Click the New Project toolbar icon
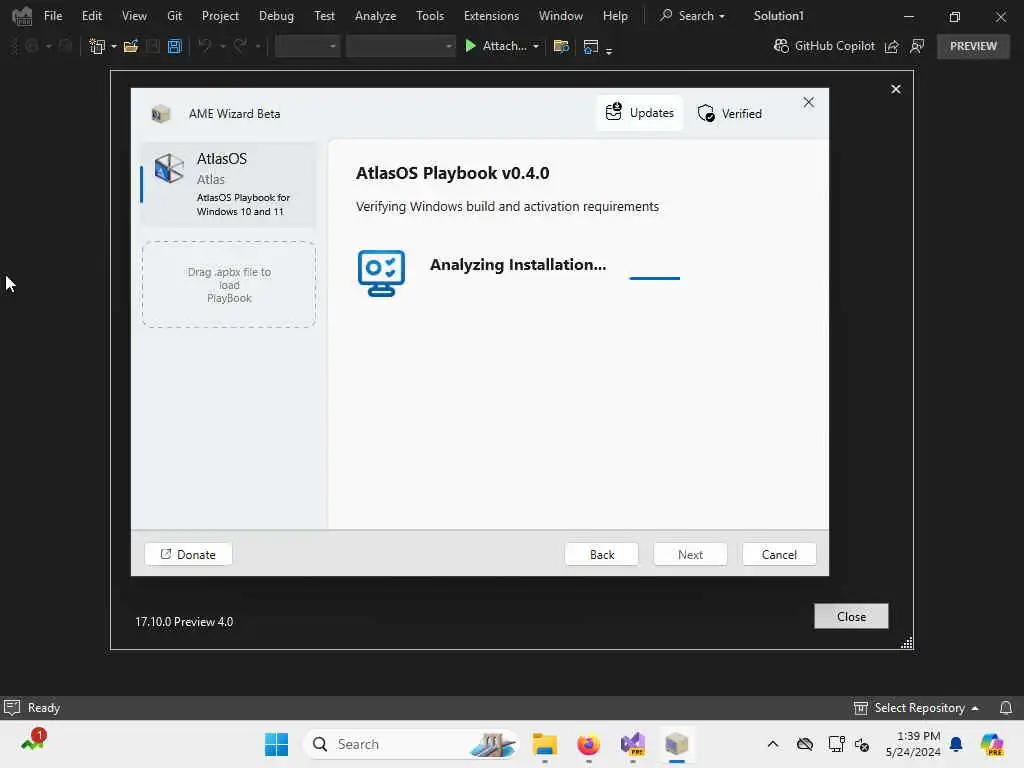This screenshot has width=1024, height=768. click(97, 46)
